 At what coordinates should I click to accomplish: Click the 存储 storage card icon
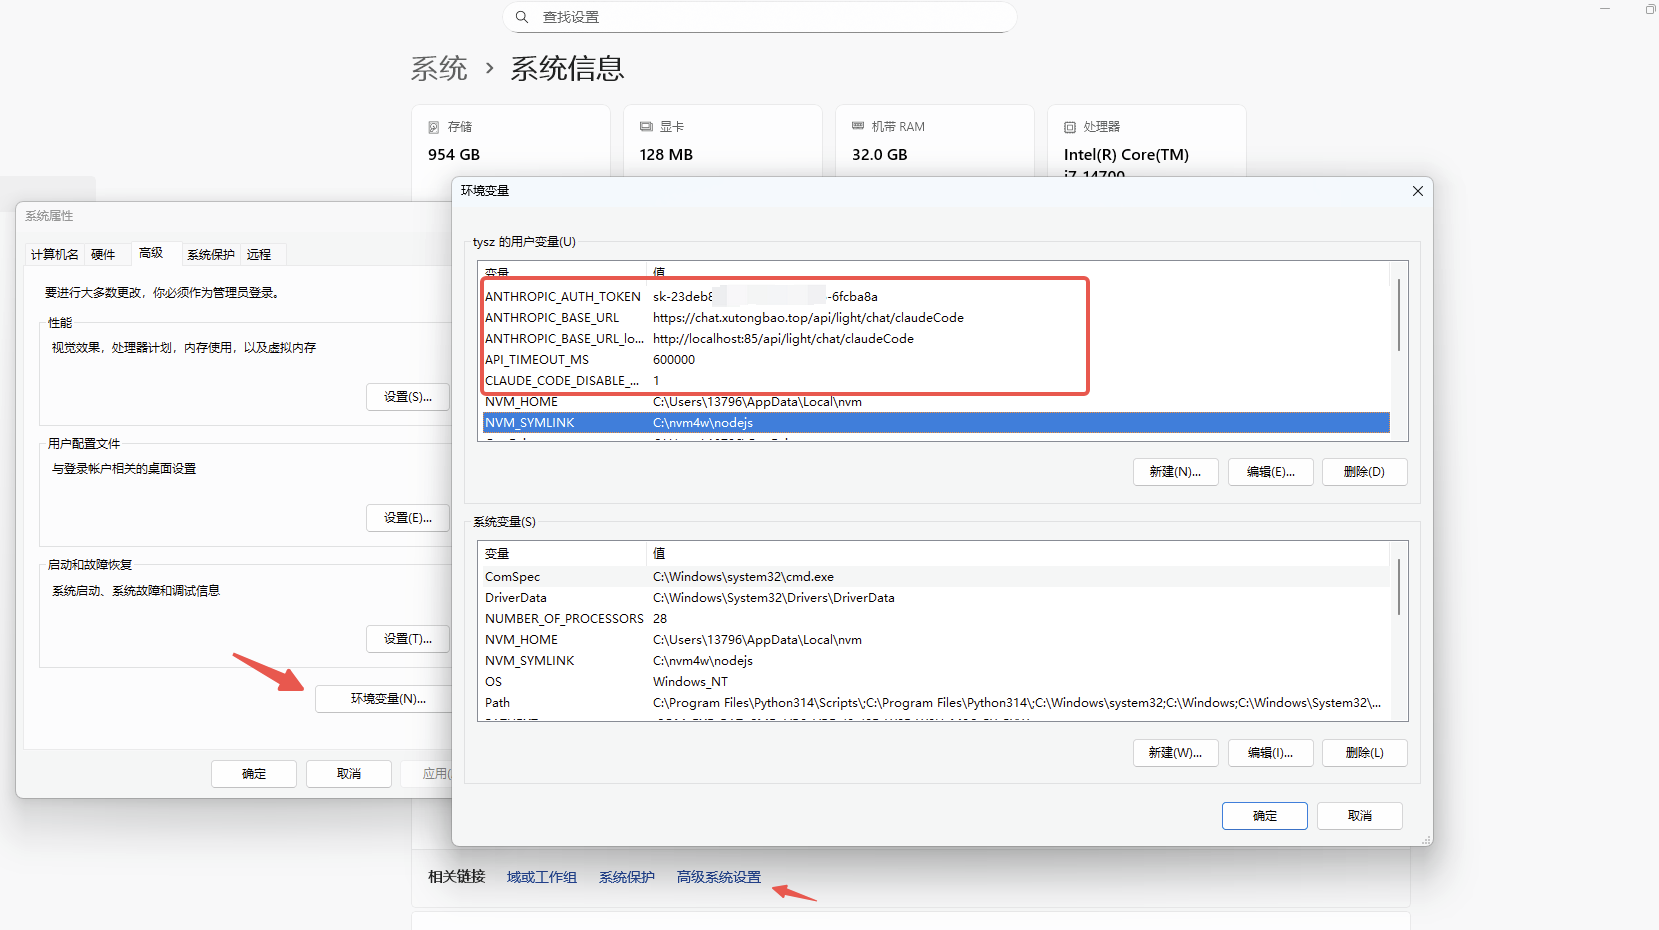[434, 126]
